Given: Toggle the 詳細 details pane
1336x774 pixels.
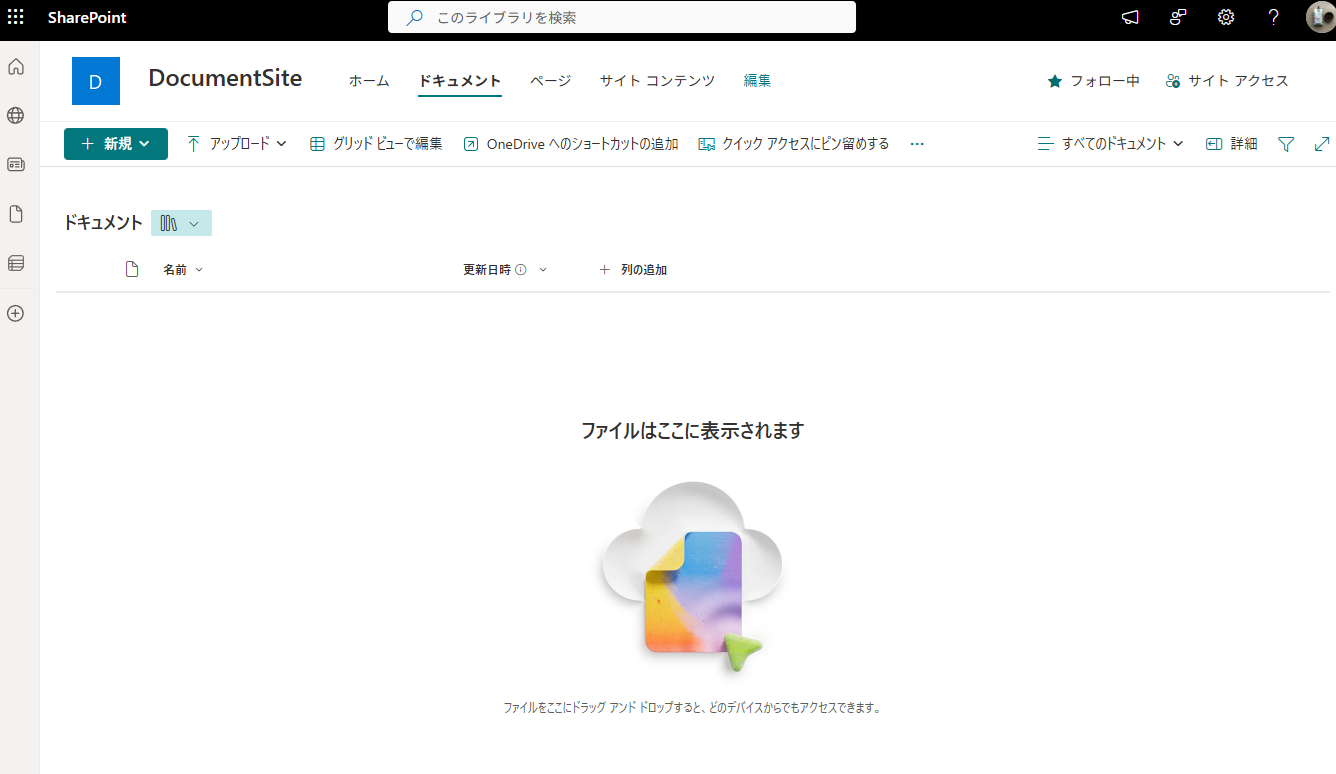Looking at the screenshot, I should (x=1231, y=144).
